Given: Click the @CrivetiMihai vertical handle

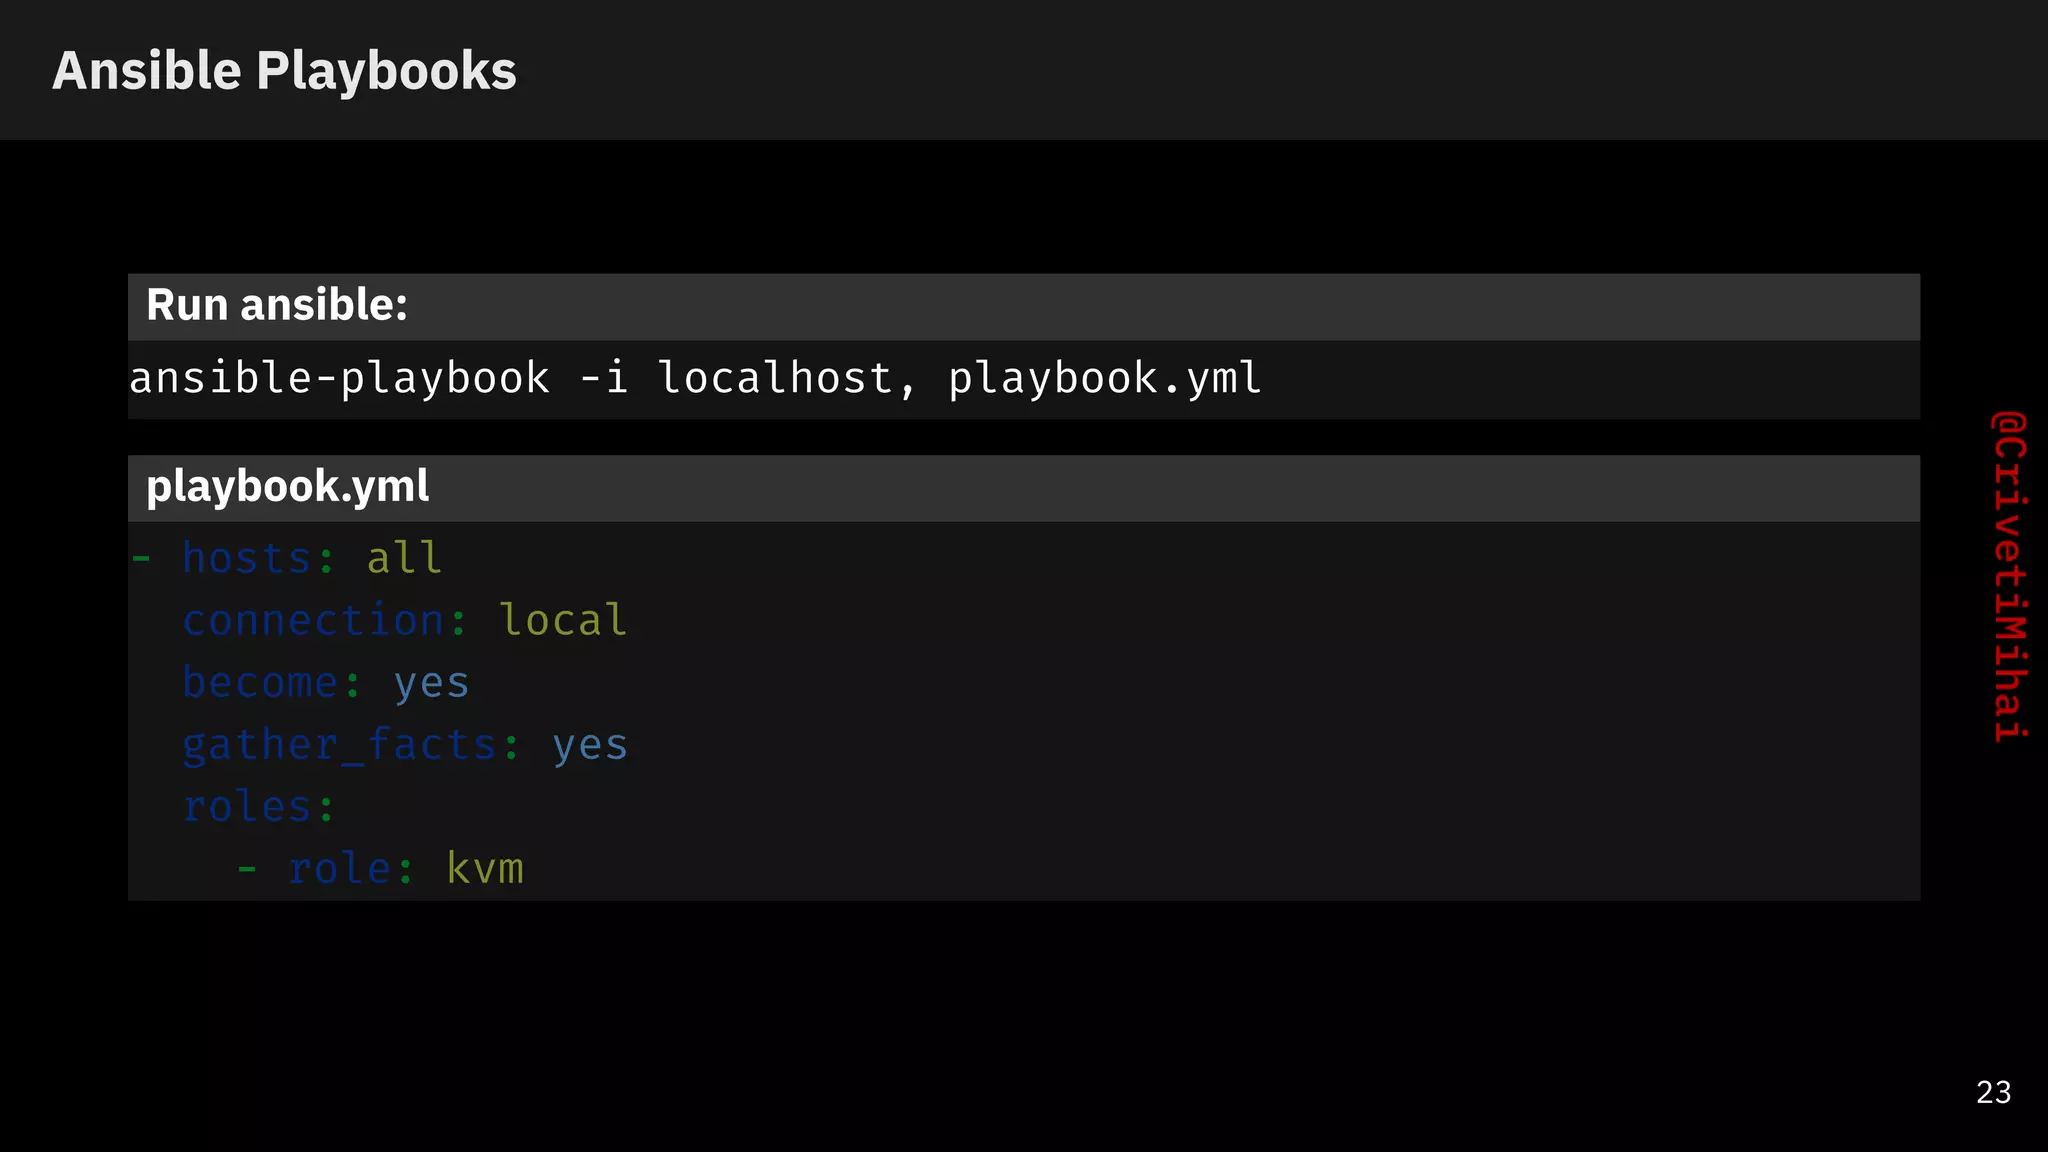Looking at the screenshot, I should click(x=2010, y=576).
